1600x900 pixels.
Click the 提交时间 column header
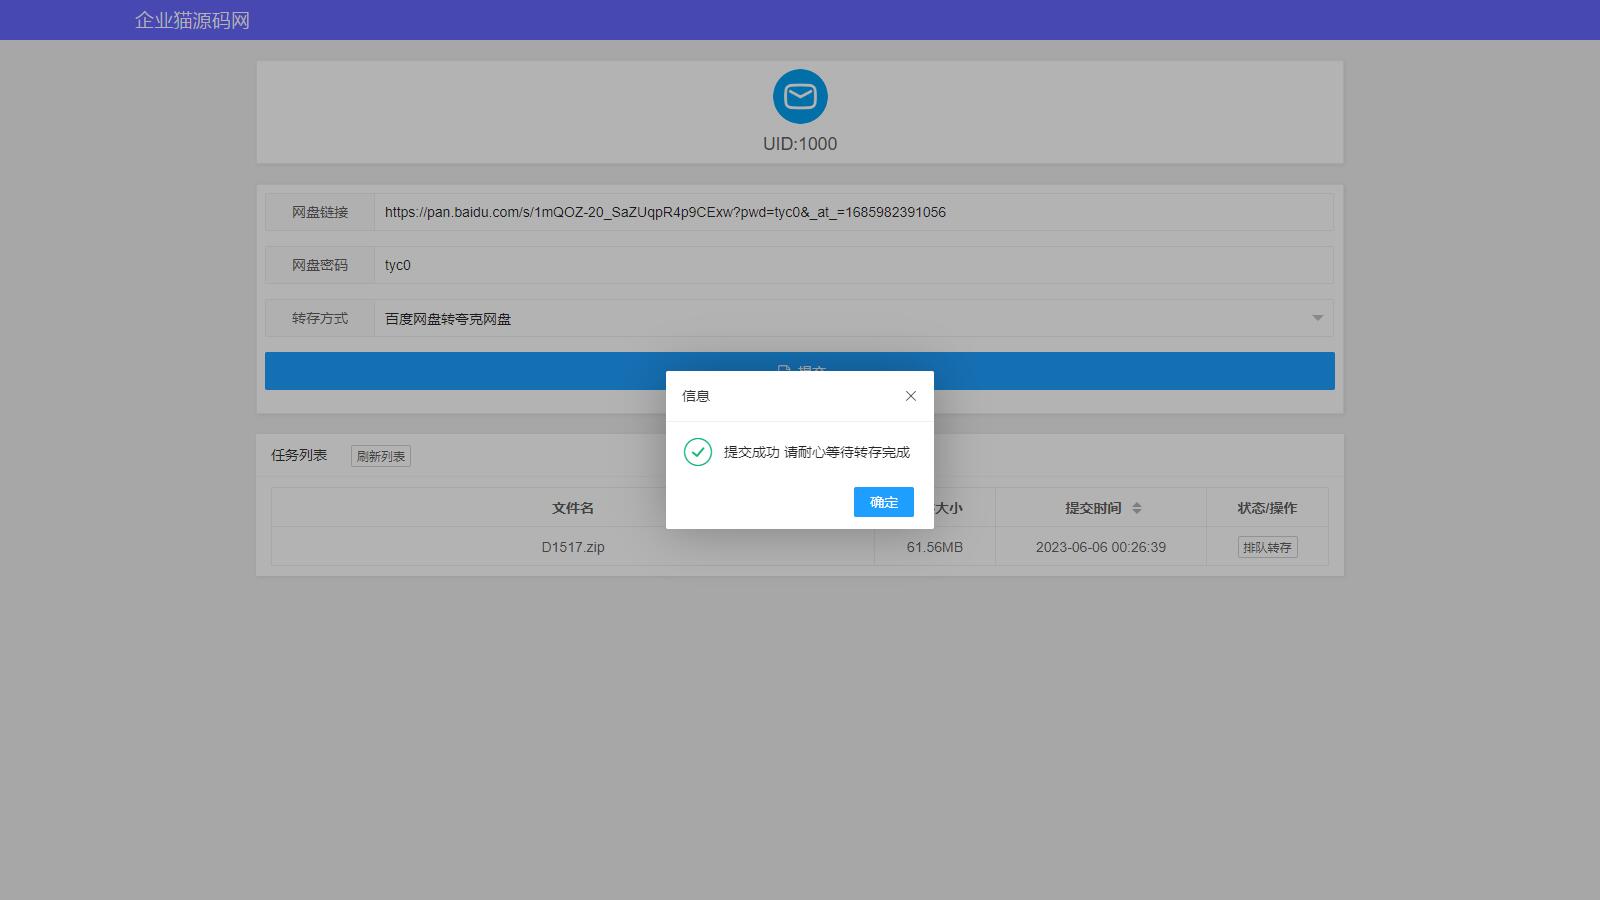pyautogui.click(x=1093, y=508)
